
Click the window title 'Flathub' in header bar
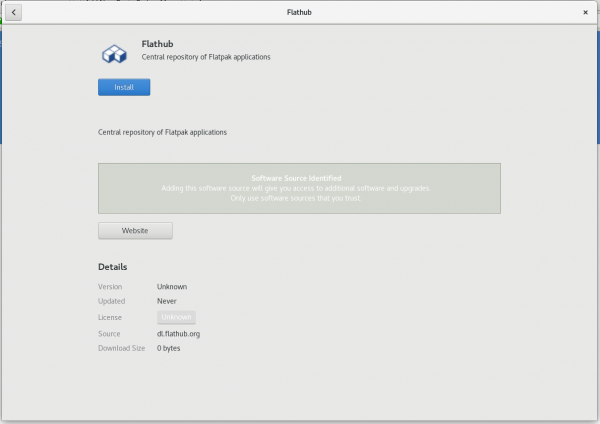tap(299, 12)
